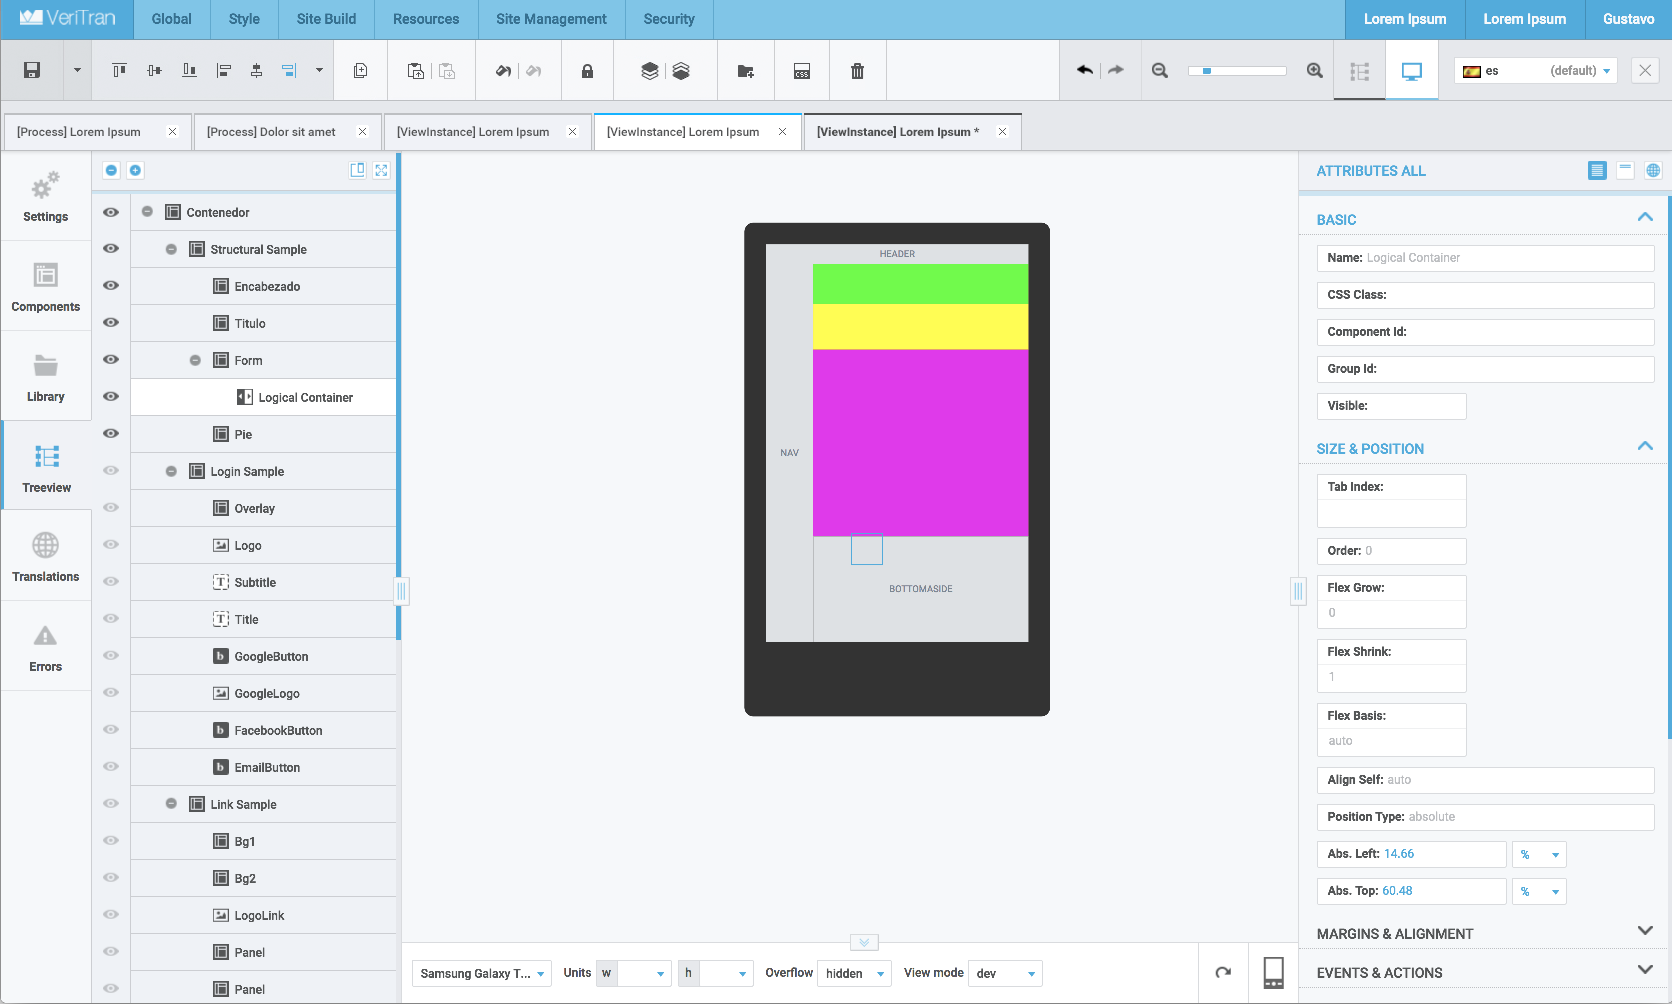Open the Errors sidebar panel
The height and width of the screenshot is (1004, 1672).
(x=46, y=646)
